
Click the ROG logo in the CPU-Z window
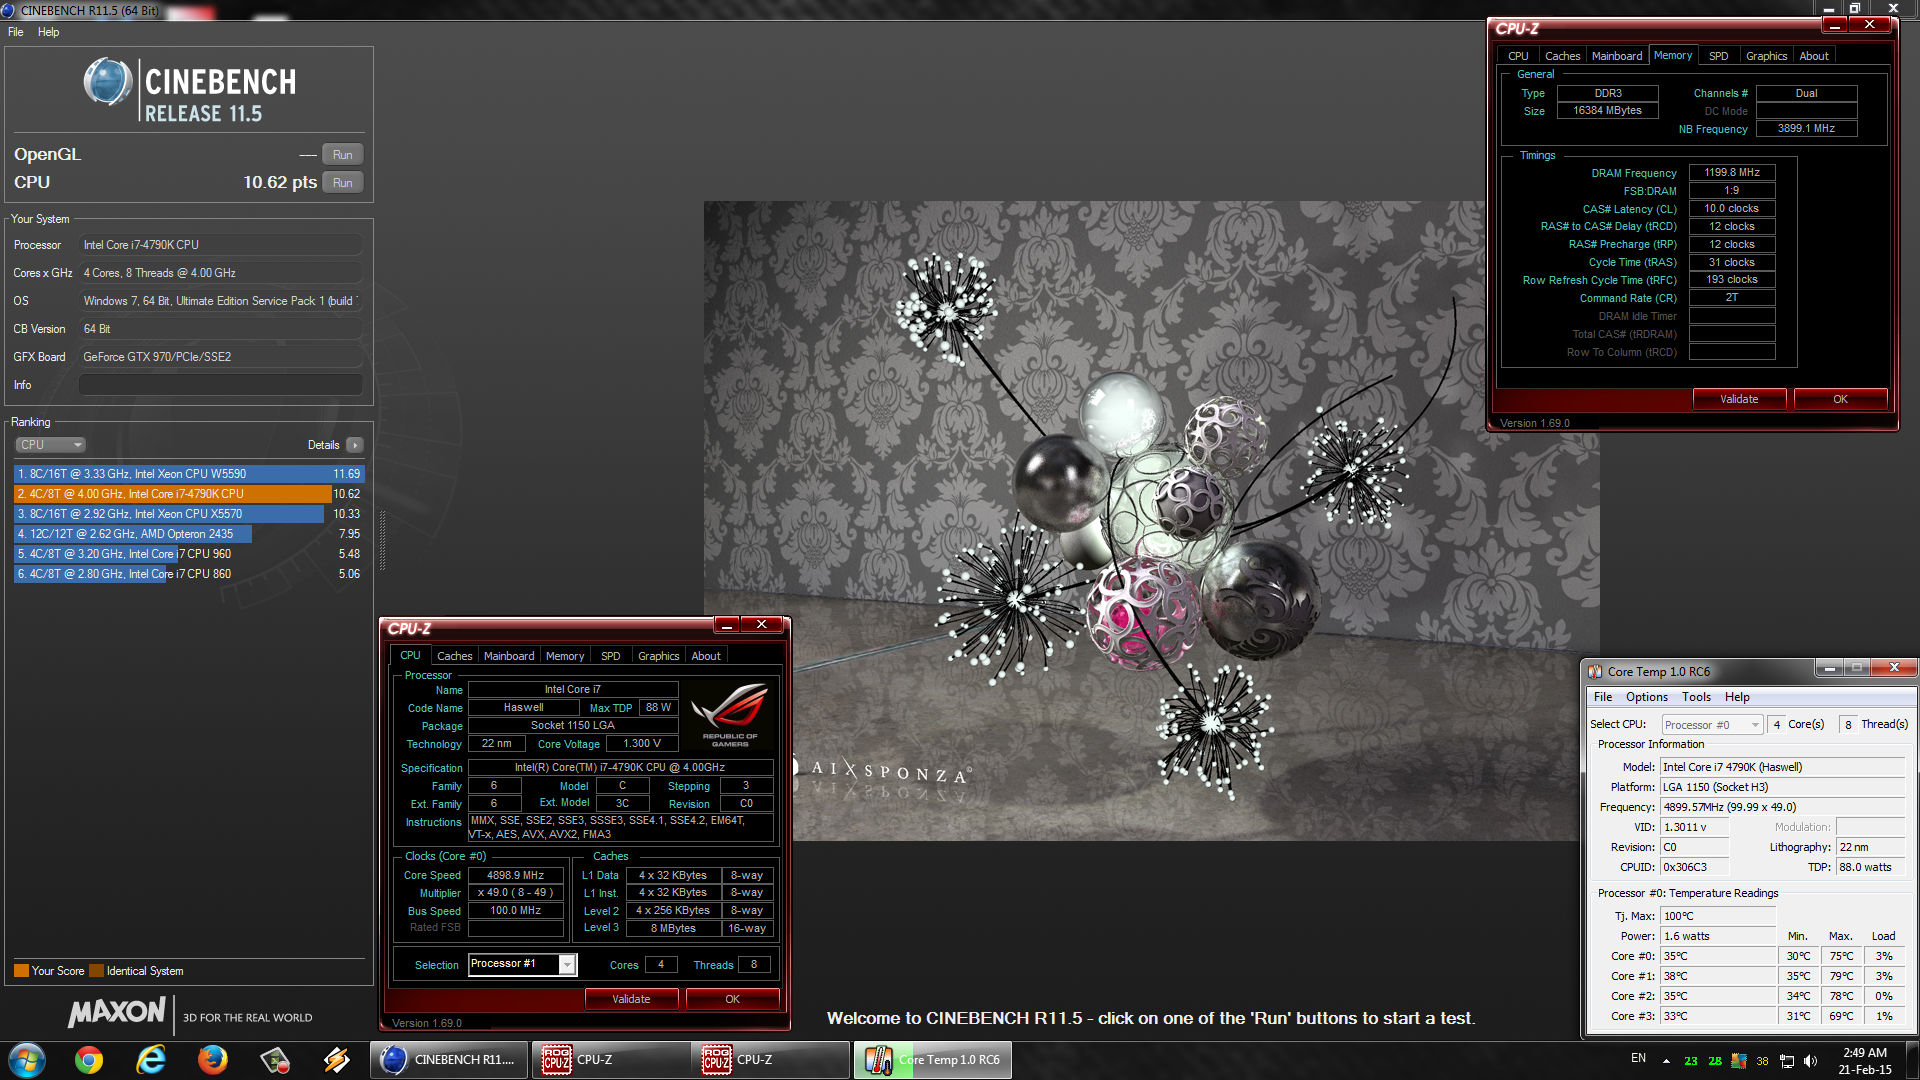[x=730, y=714]
